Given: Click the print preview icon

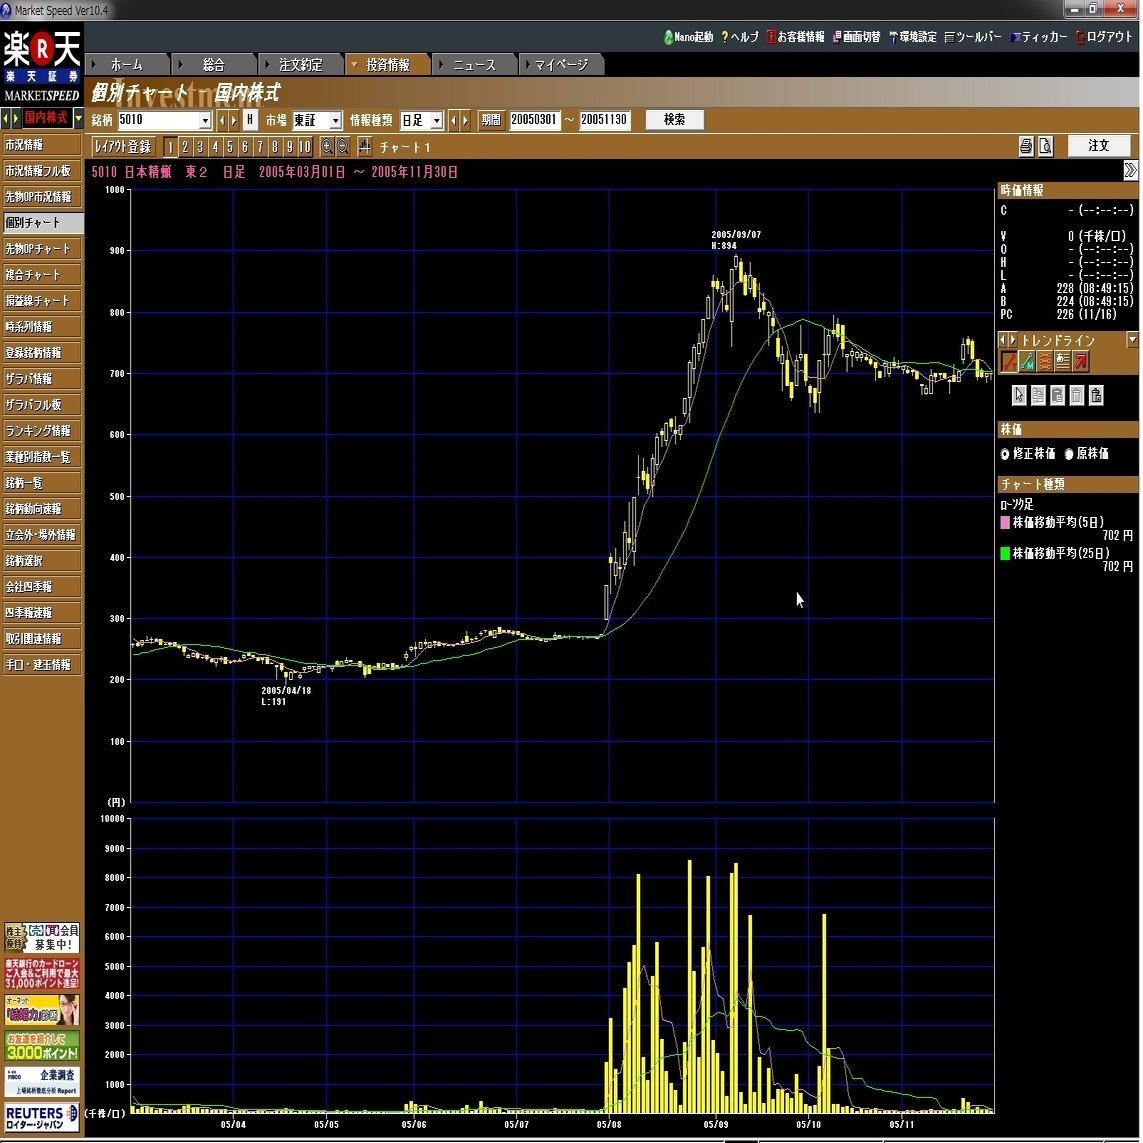Looking at the screenshot, I should point(1045,147).
